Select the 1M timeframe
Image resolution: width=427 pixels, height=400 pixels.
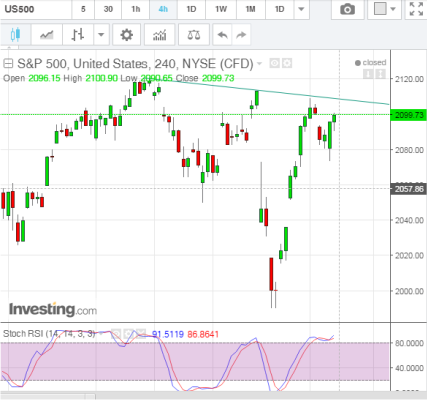(x=250, y=9)
